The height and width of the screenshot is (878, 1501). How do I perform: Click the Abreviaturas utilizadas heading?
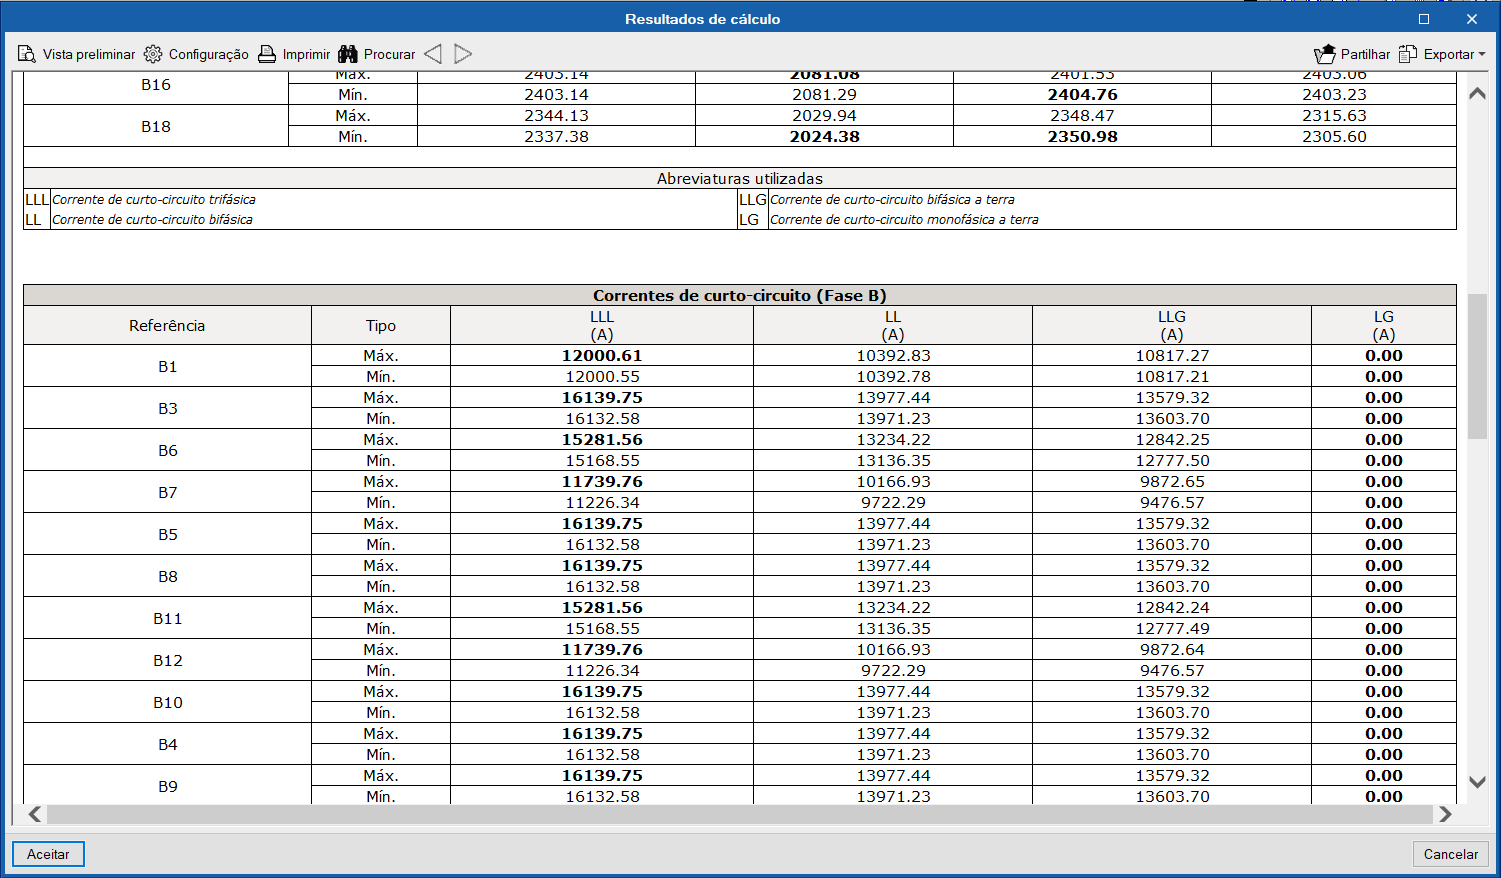(x=740, y=179)
